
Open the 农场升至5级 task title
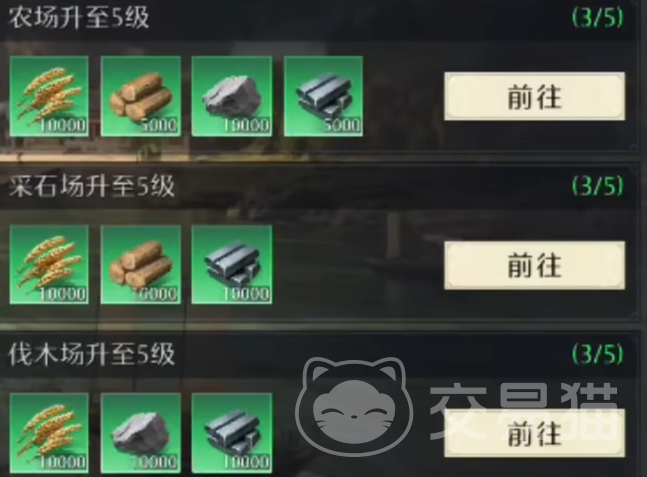pos(79,18)
